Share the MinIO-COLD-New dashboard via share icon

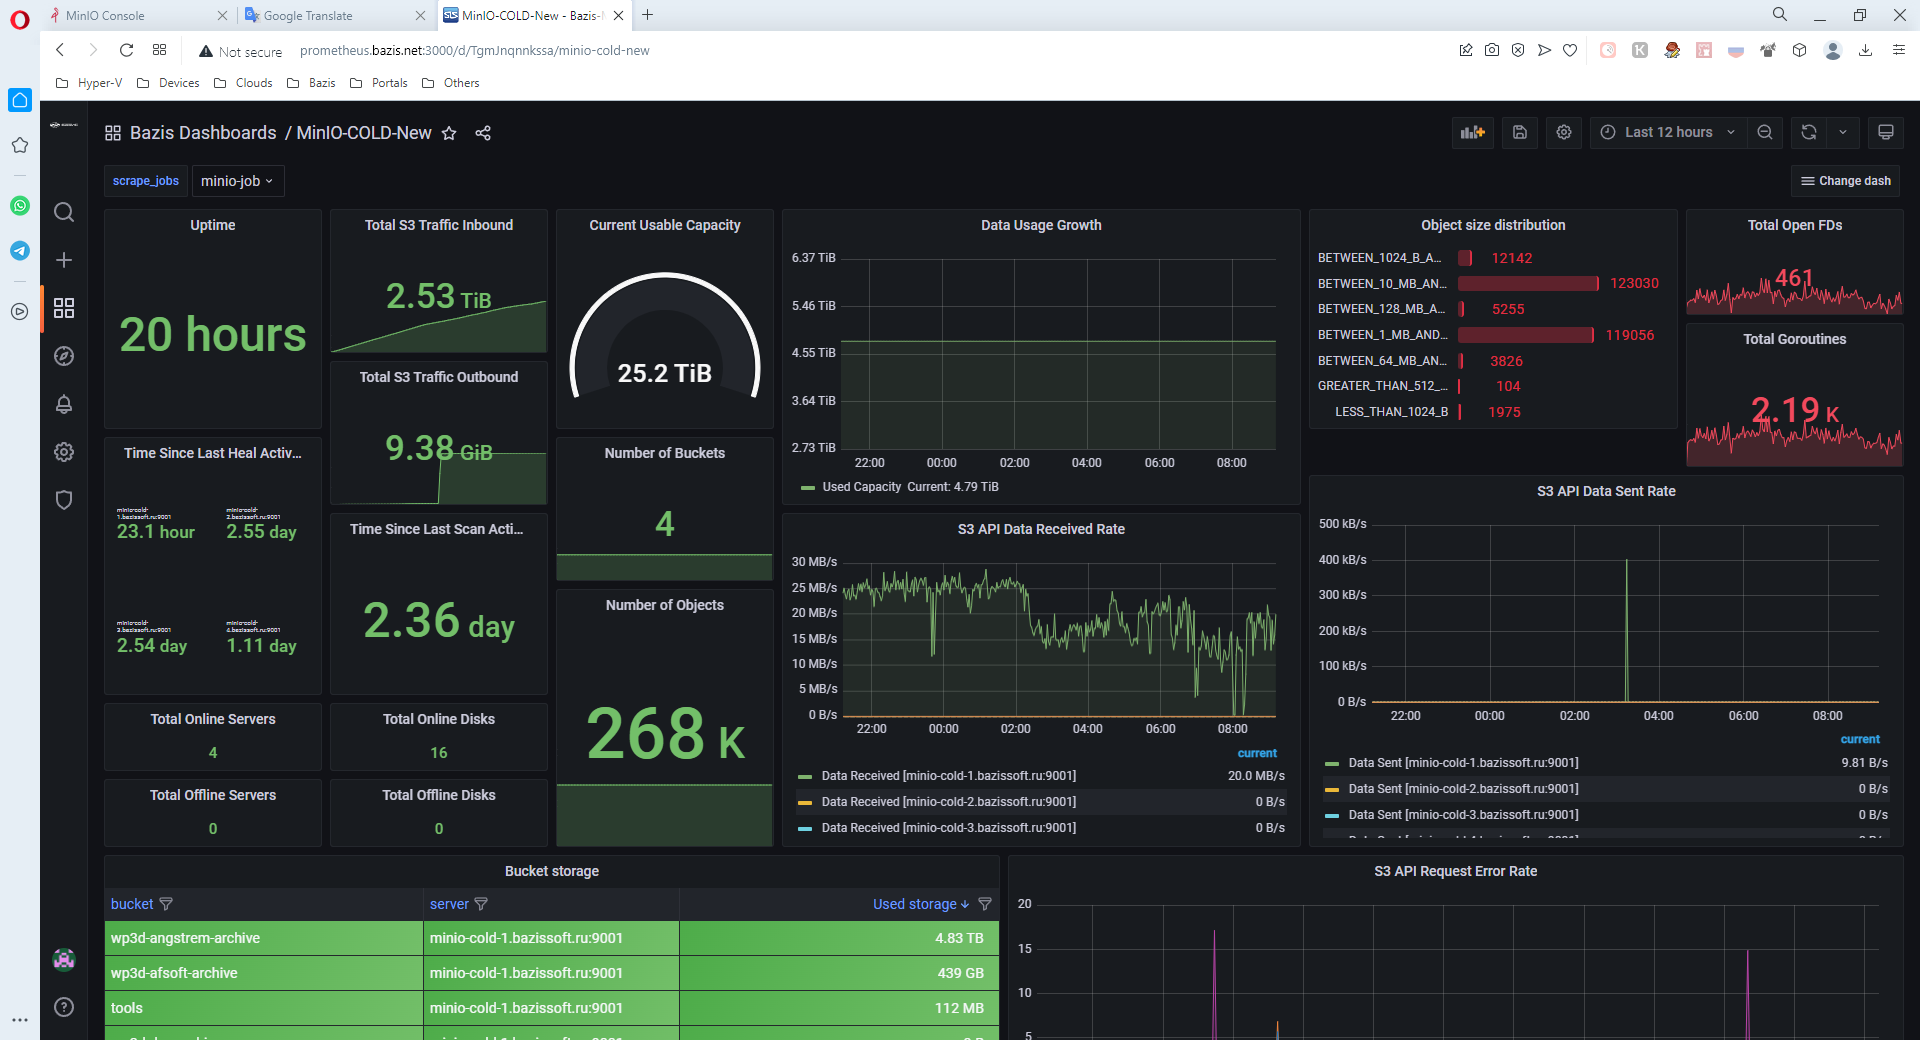pos(483,132)
